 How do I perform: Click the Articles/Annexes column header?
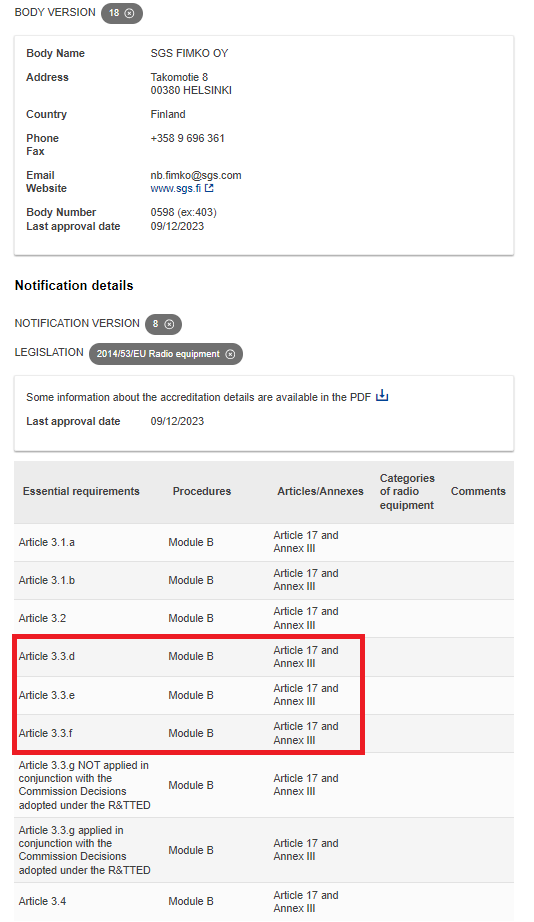pos(321,492)
